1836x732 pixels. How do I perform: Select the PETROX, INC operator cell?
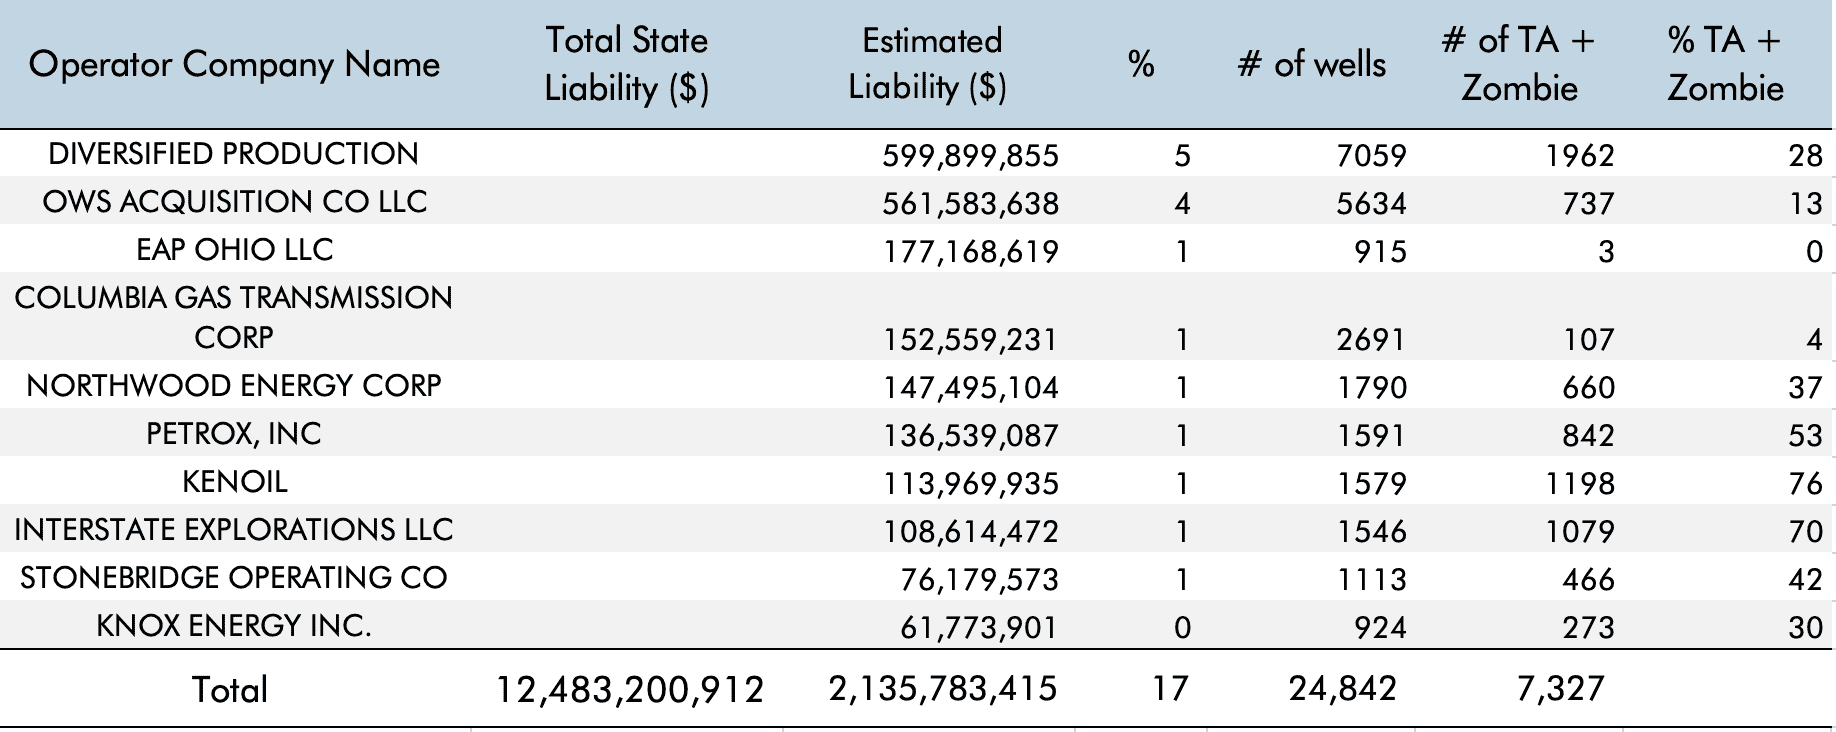tap(234, 434)
